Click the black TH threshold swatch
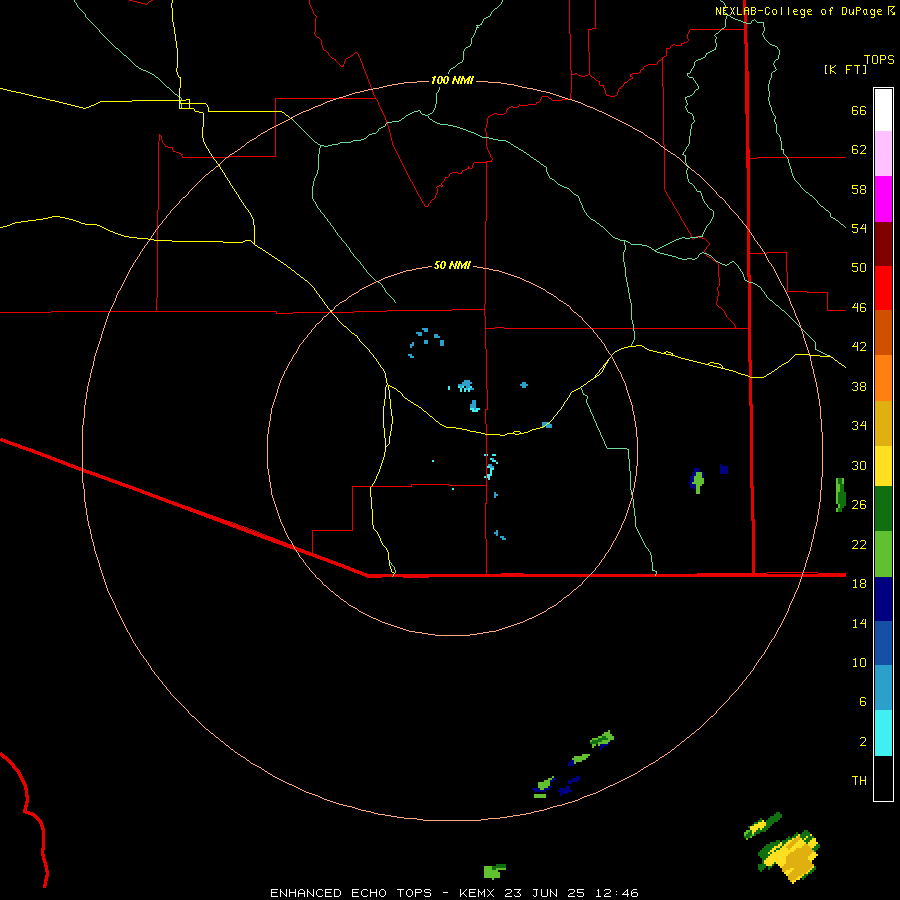Screen dimensions: 900x900 coord(883,778)
